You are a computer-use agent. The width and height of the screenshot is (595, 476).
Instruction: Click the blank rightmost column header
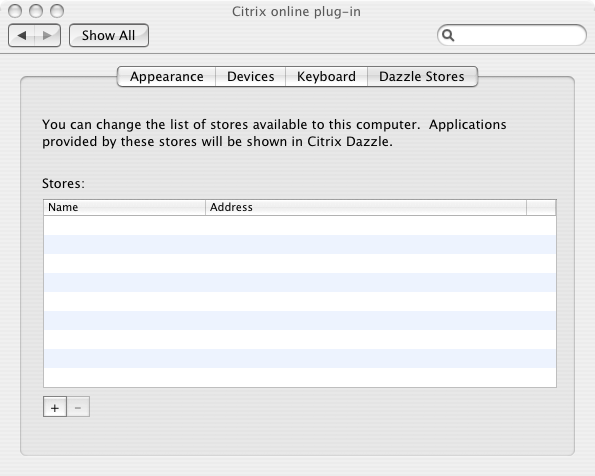pyautogui.click(x=541, y=207)
